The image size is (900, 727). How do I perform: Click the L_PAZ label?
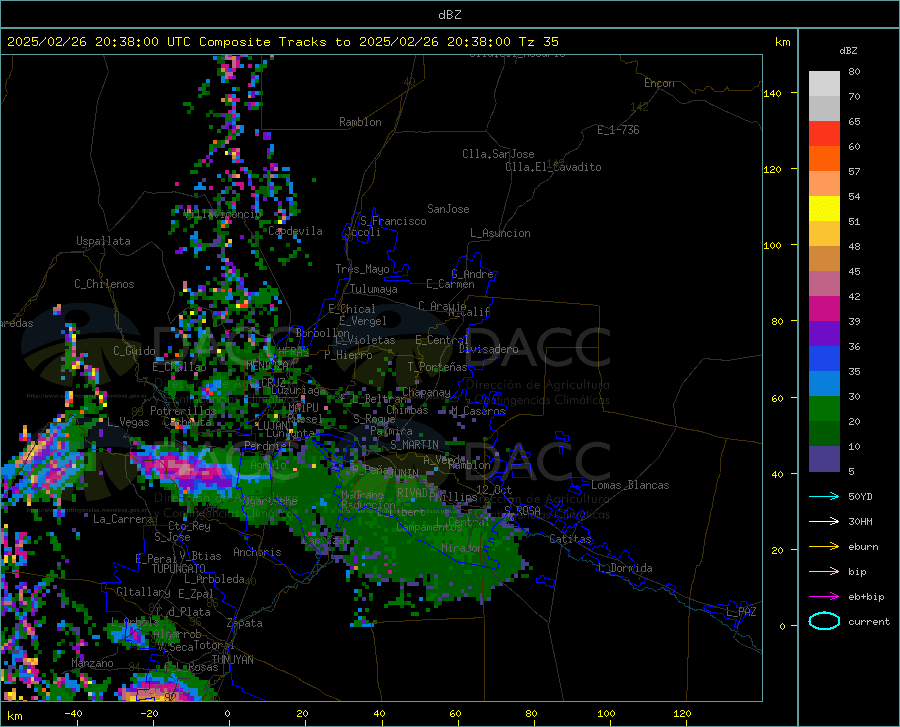[741, 612]
